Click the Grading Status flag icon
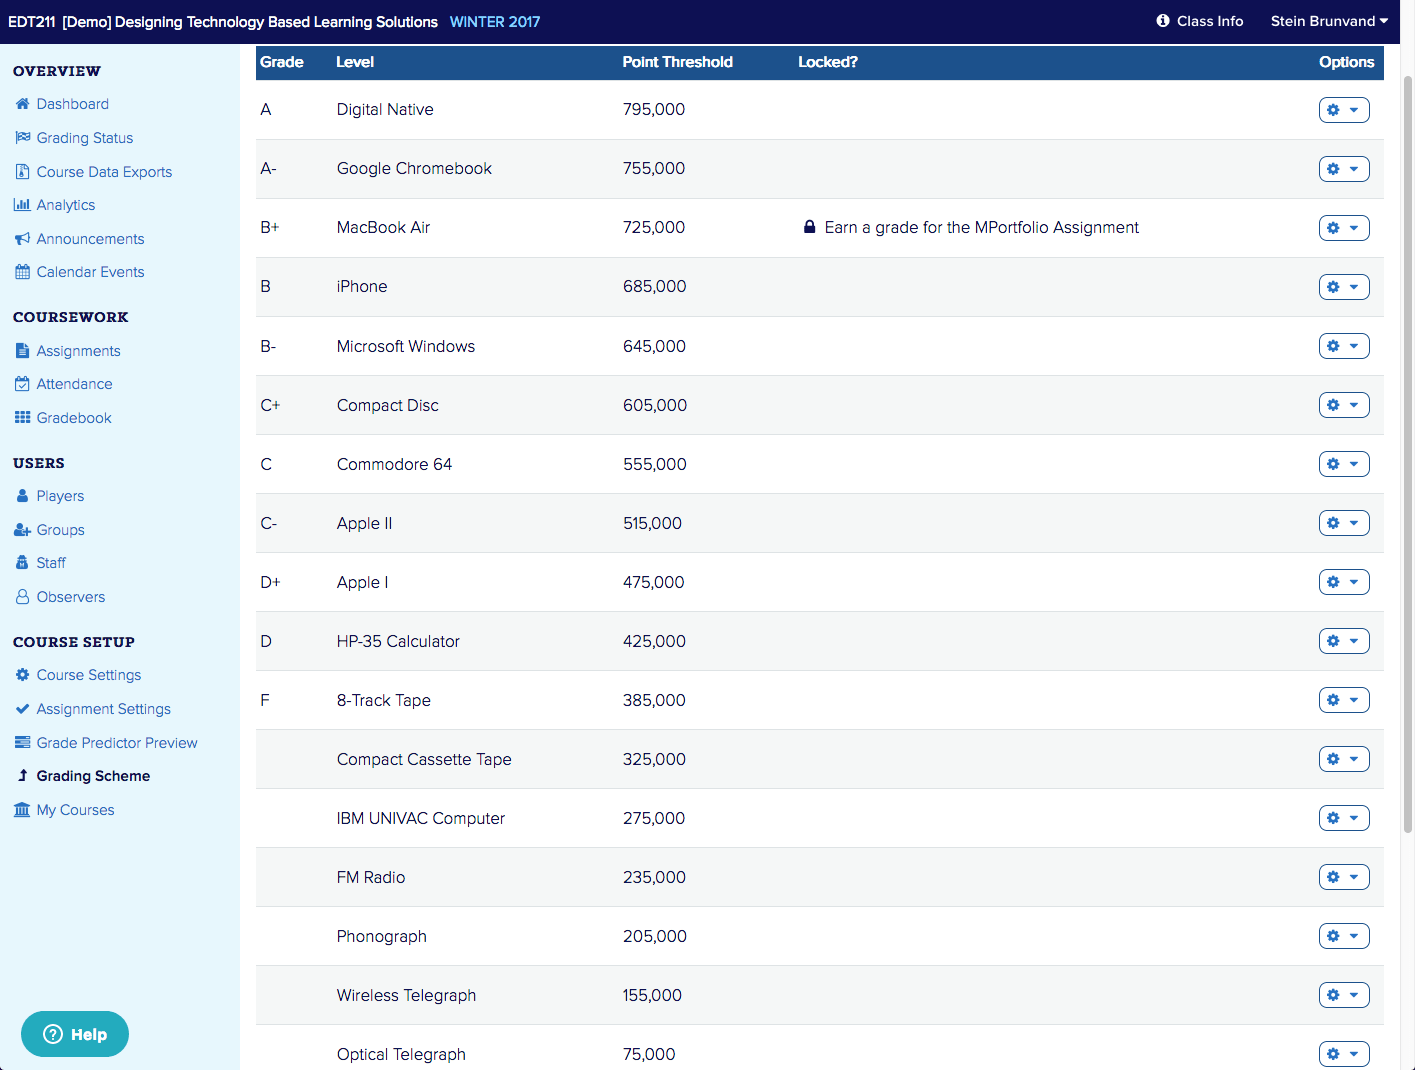 22,138
